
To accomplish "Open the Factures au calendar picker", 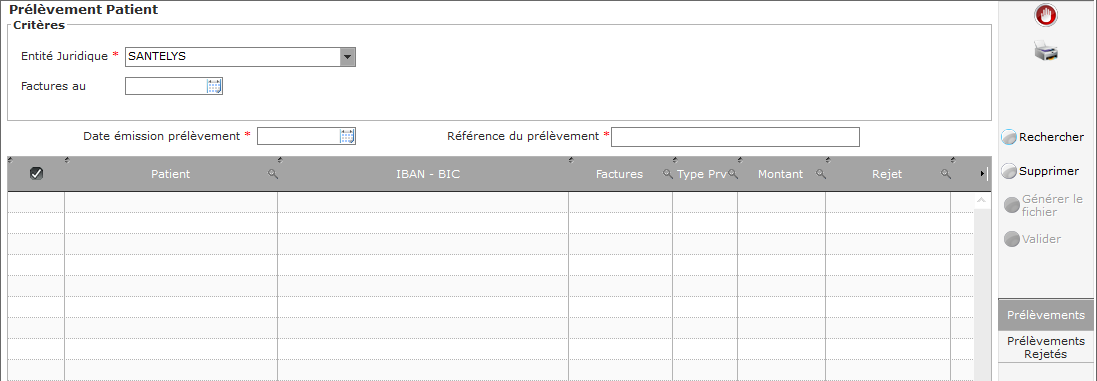I will 214,86.
